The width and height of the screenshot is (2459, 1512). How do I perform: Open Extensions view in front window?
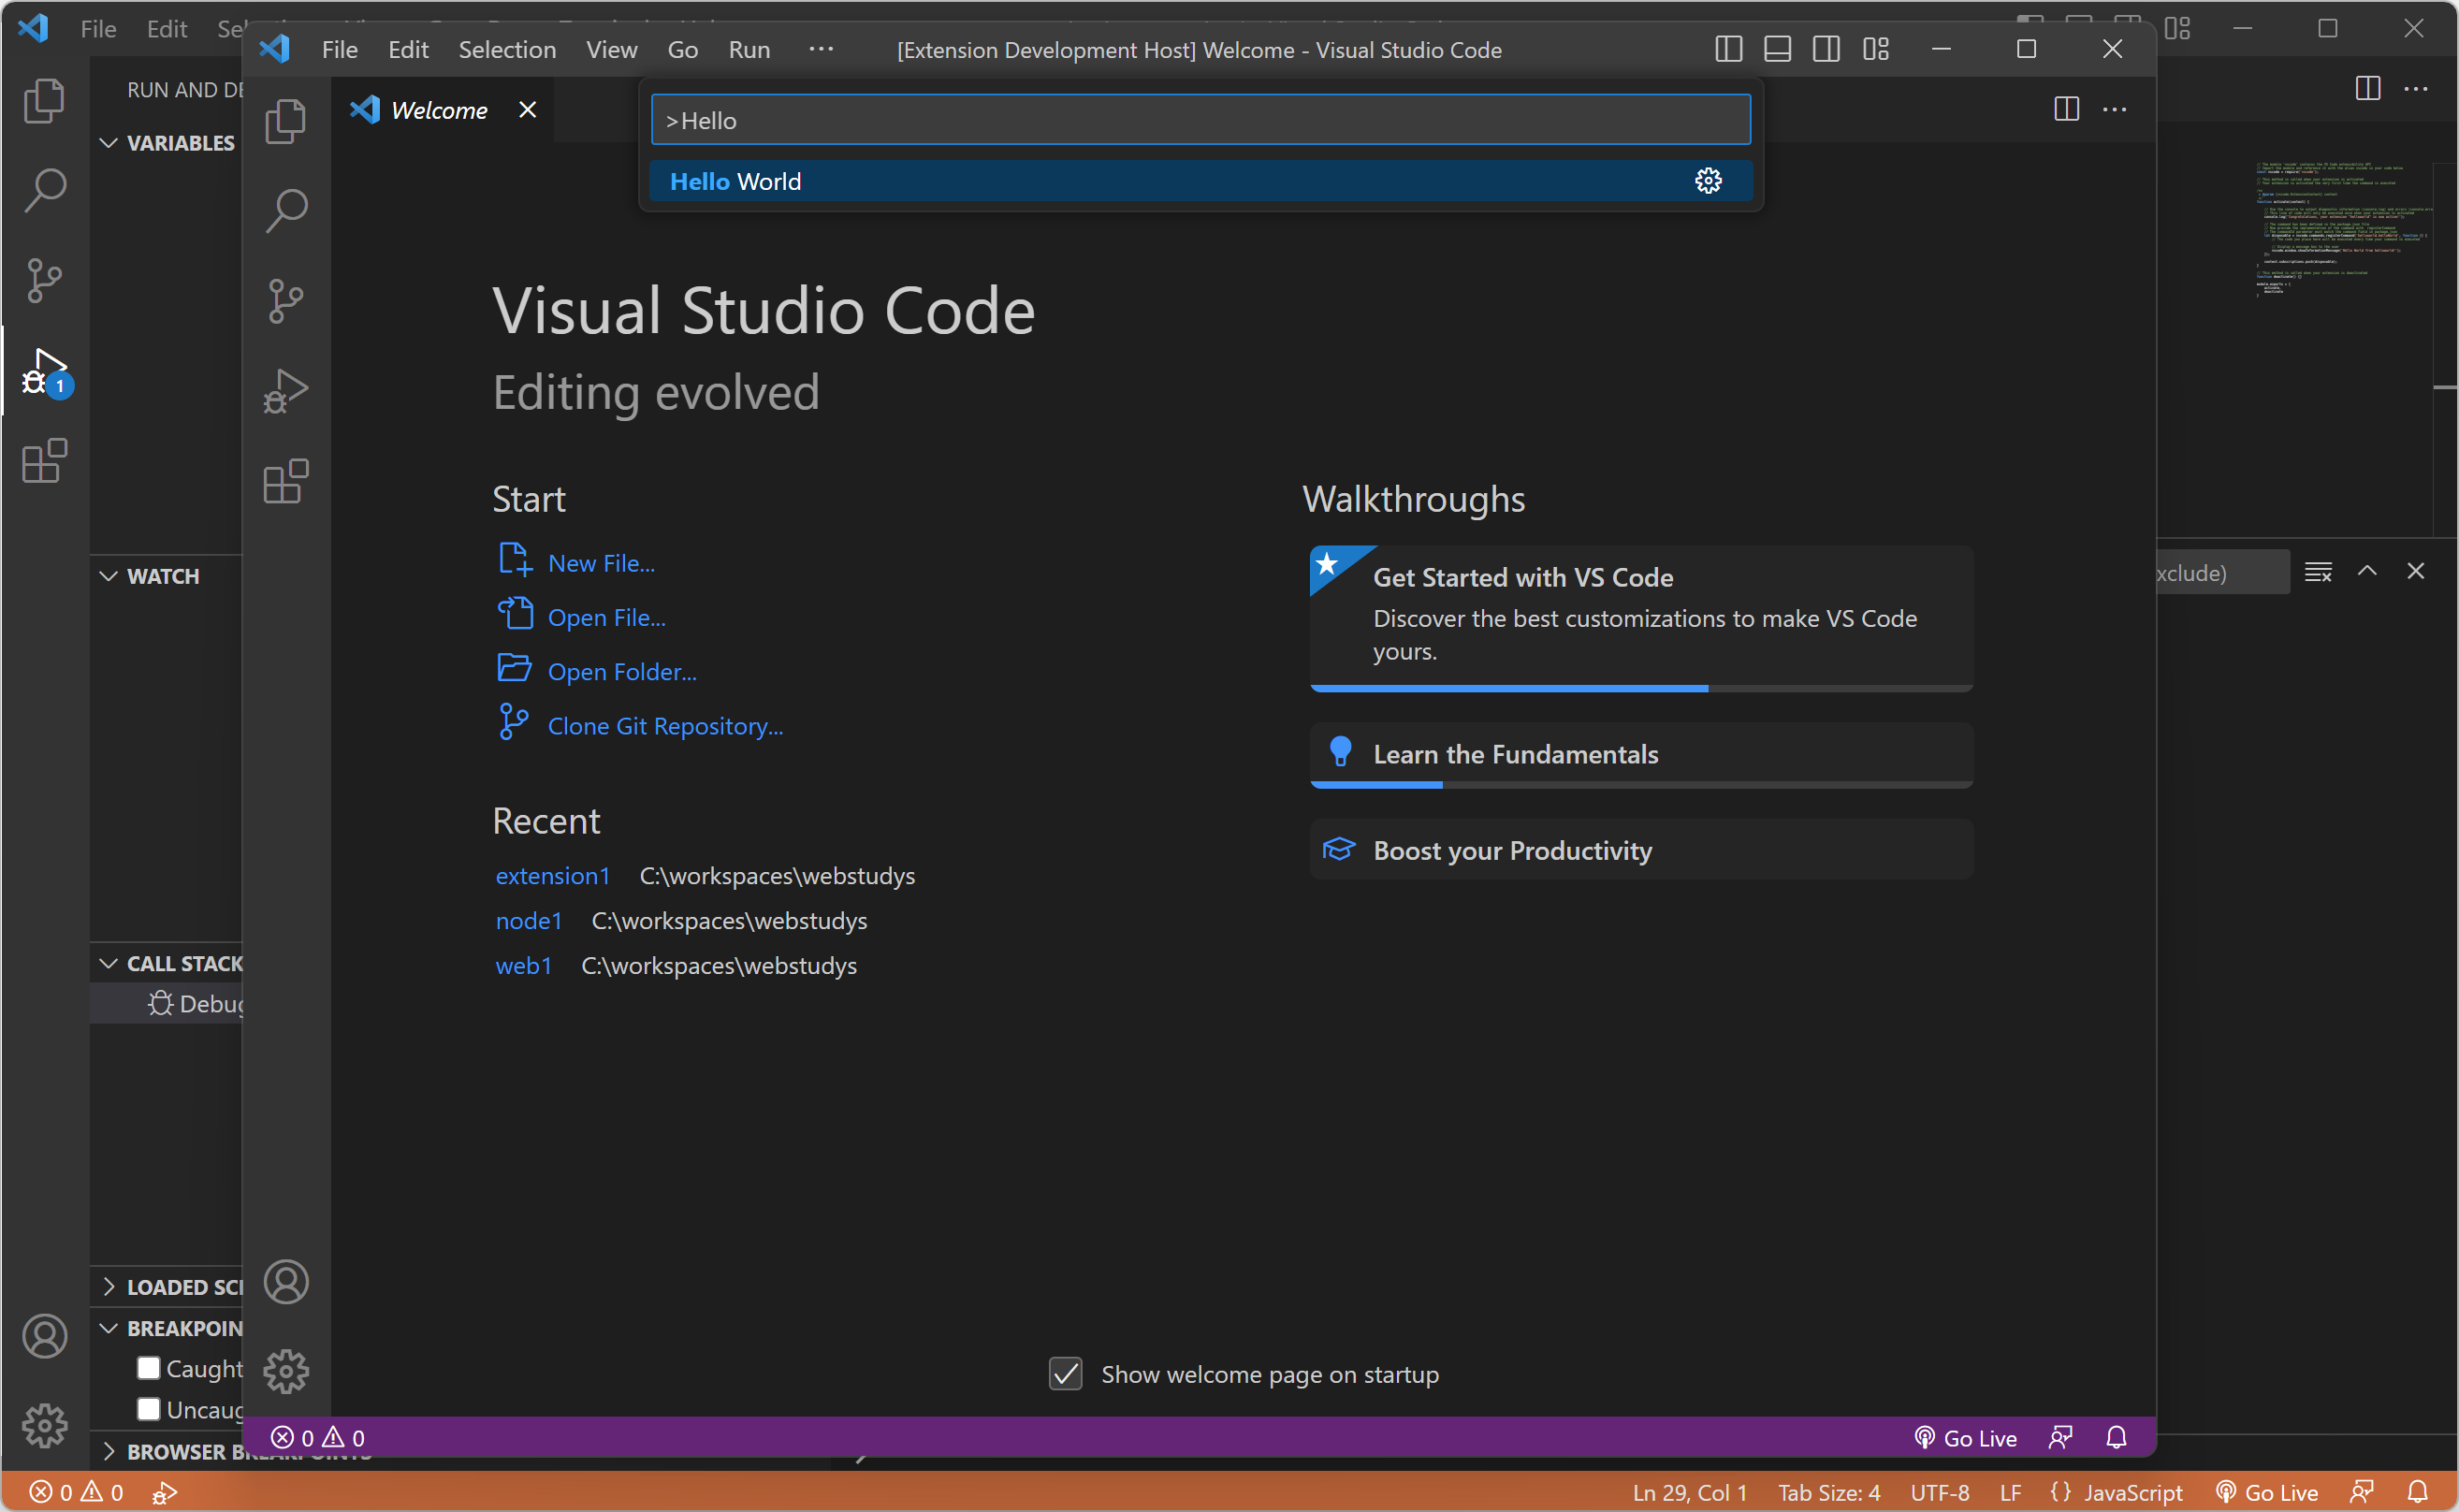pyautogui.click(x=286, y=482)
